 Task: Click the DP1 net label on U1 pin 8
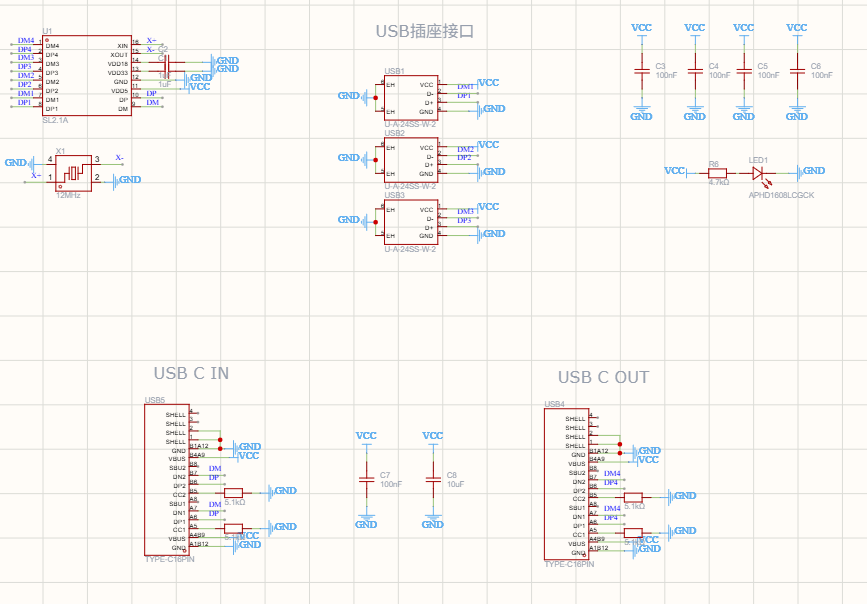24,102
